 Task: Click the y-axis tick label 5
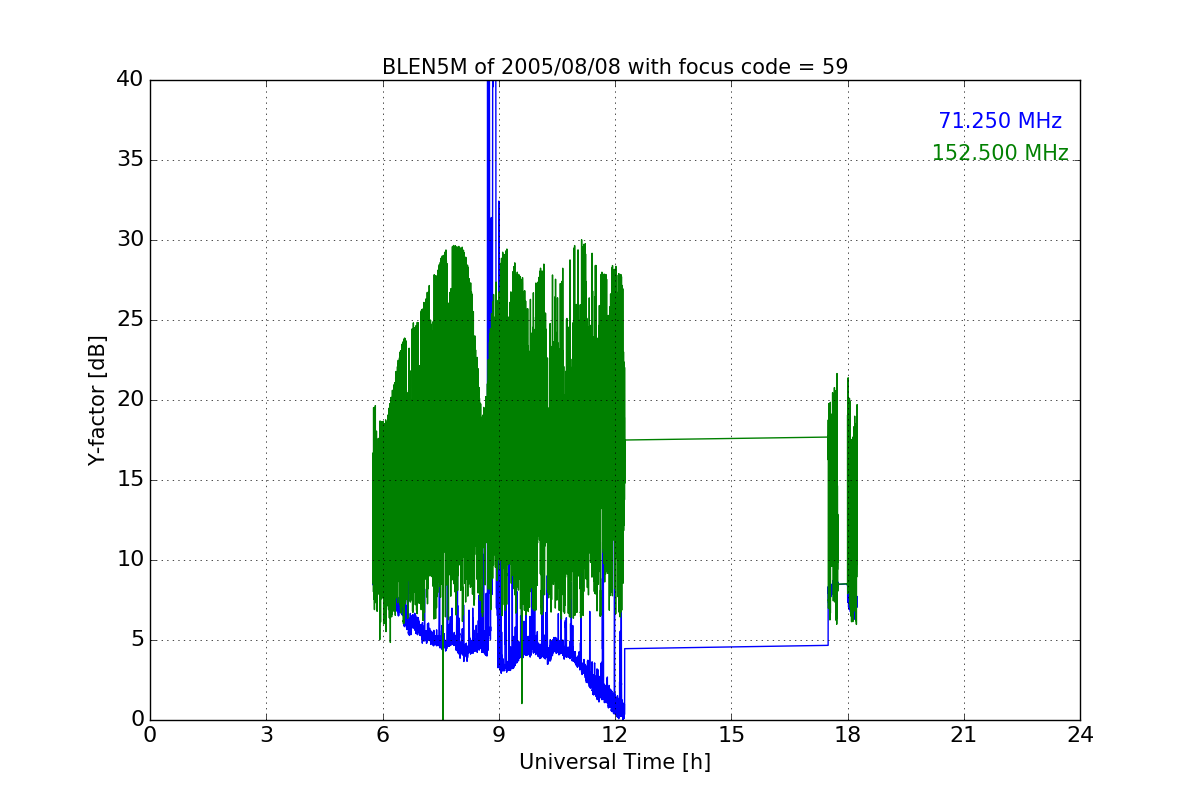(136, 640)
